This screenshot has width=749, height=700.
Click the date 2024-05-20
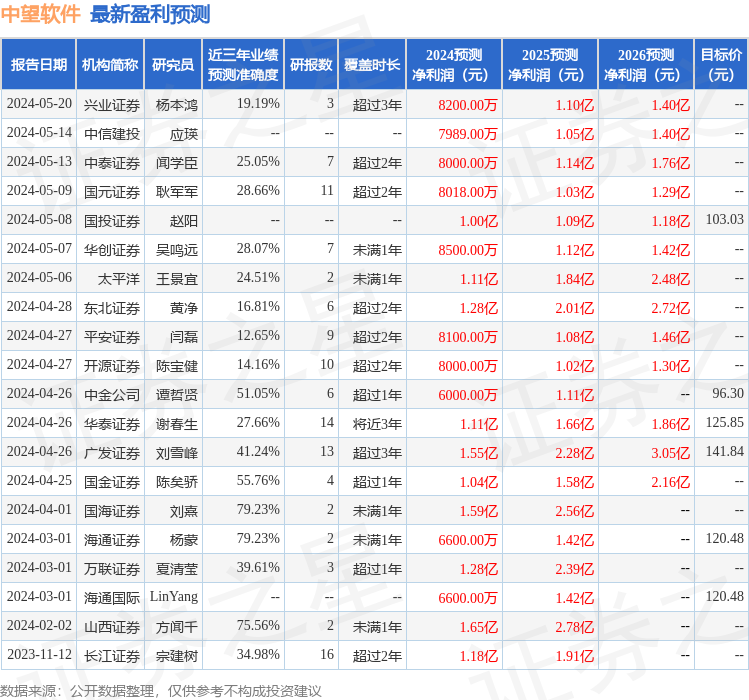coord(39,103)
